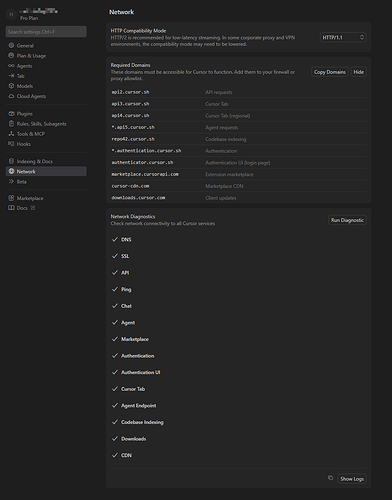The width and height of the screenshot is (392, 500).
Task: Select the authenticator.cursor.sh domain text
Action: click(x=142, y=162)
